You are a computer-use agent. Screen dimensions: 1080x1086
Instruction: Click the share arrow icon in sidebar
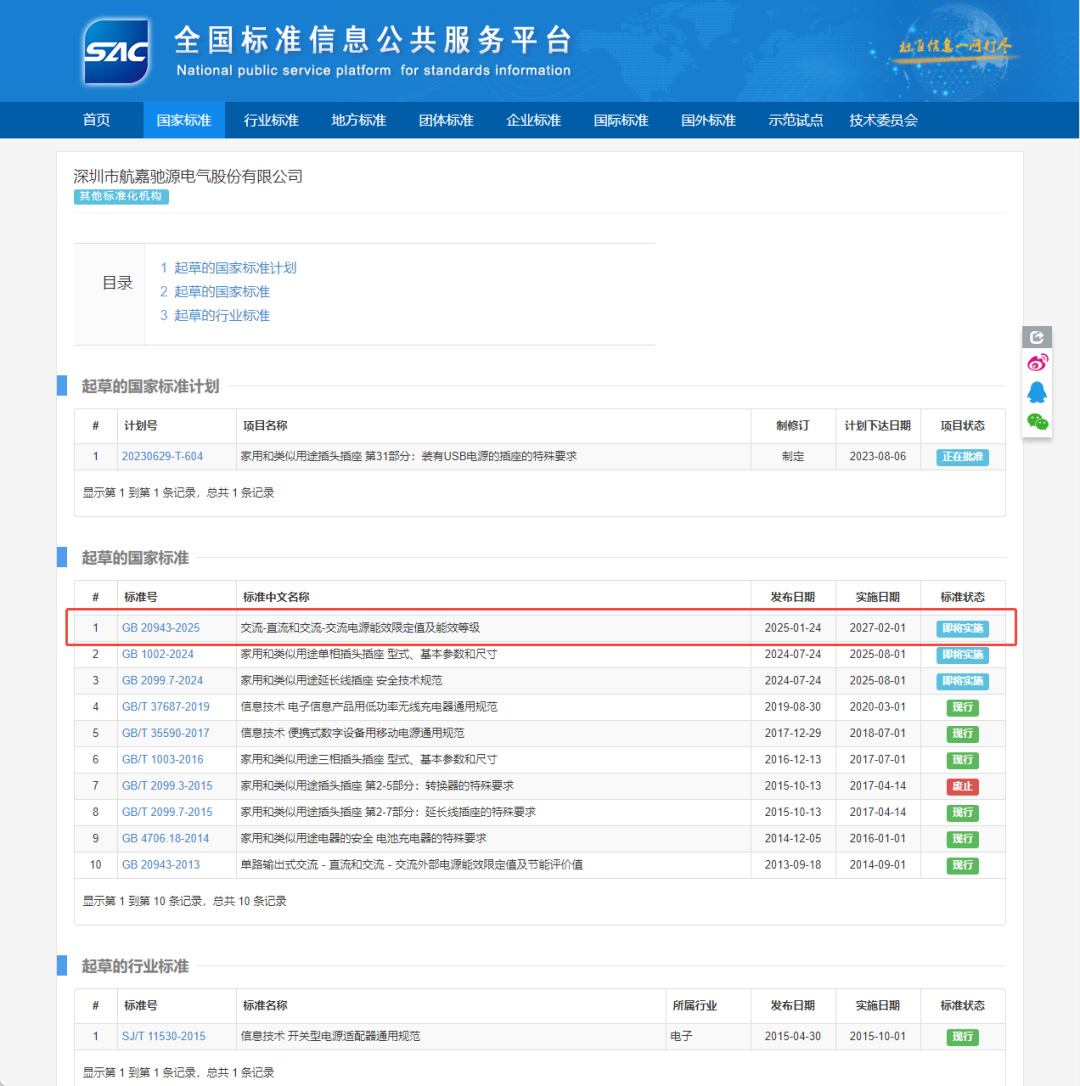[1037, 338]
